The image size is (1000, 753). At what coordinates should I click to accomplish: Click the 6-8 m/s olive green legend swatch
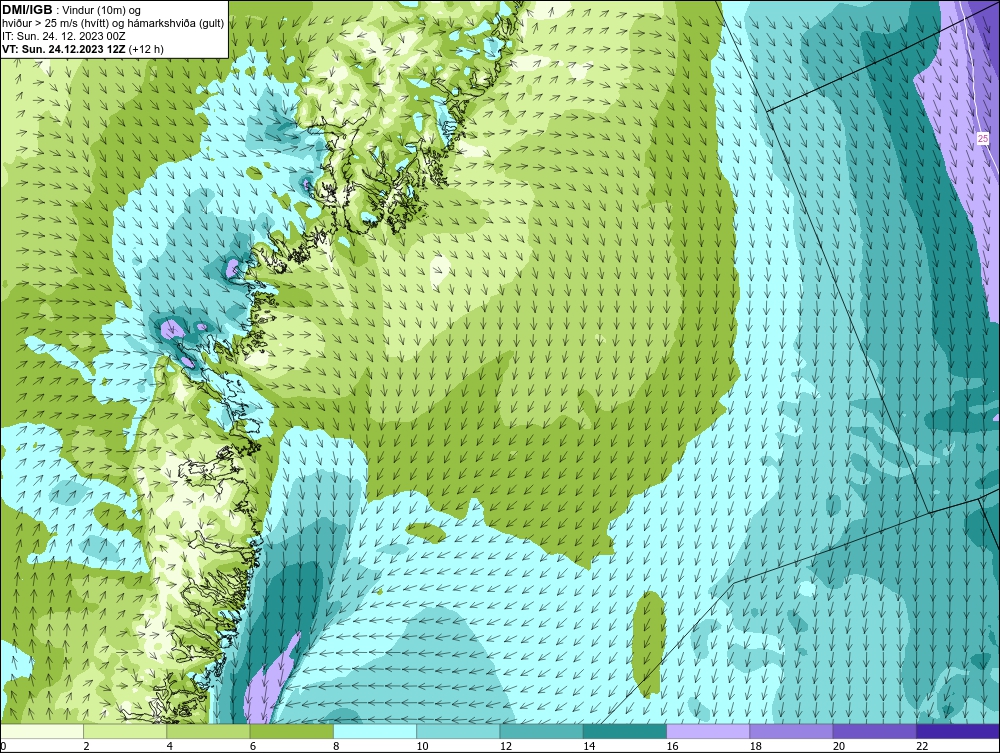coord(291,731)
